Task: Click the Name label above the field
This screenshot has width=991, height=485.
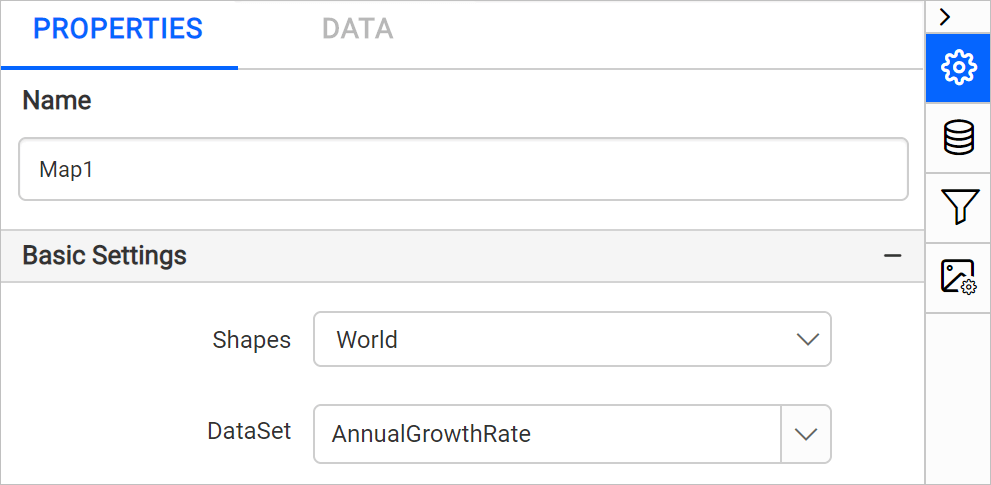Action: pos(57,101)
